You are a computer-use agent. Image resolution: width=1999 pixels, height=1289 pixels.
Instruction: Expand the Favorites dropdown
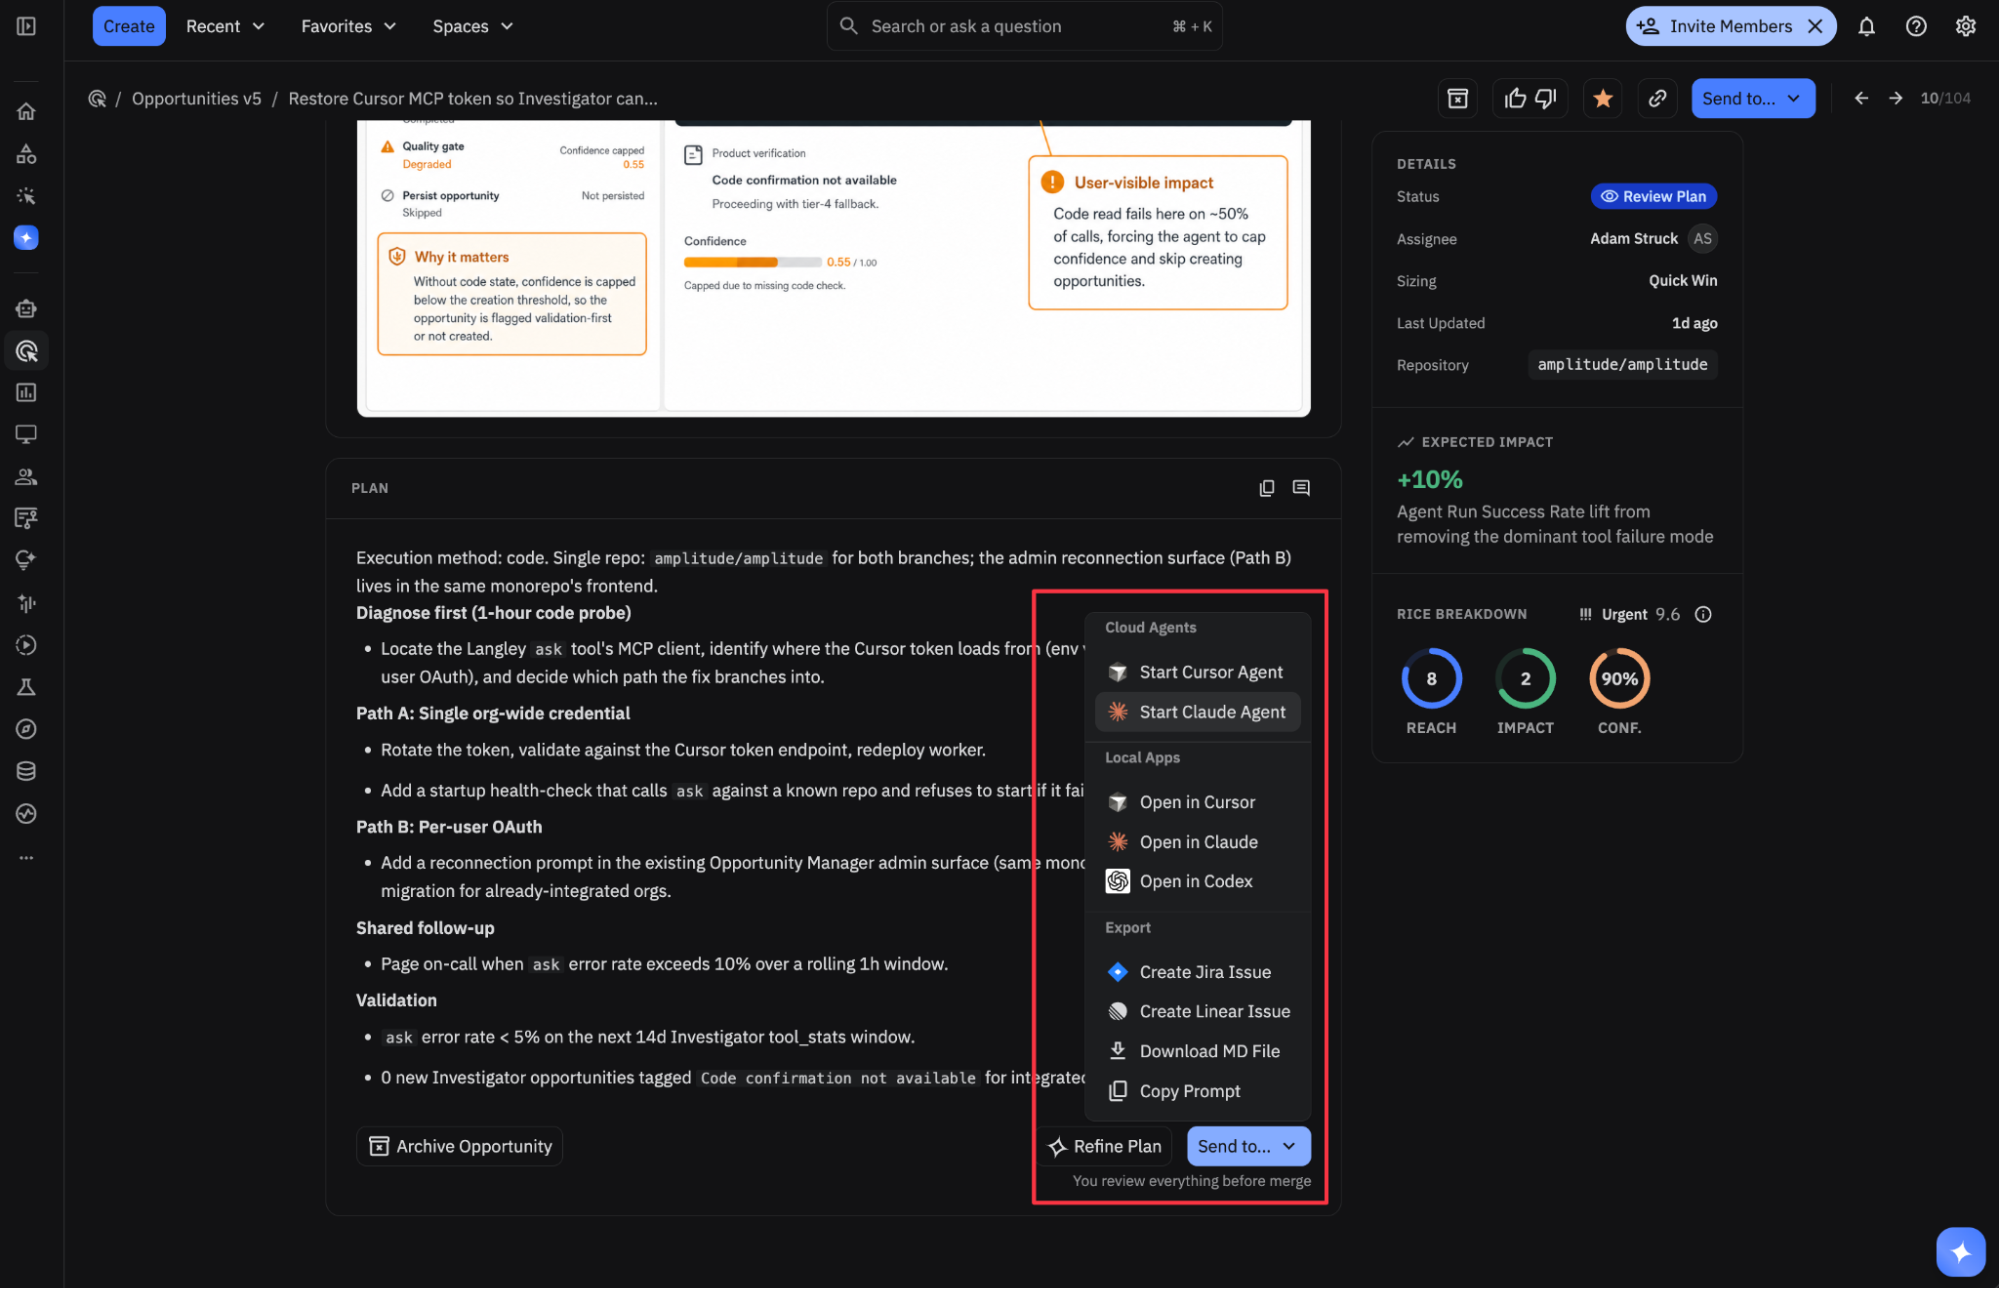tap(348, 26)
